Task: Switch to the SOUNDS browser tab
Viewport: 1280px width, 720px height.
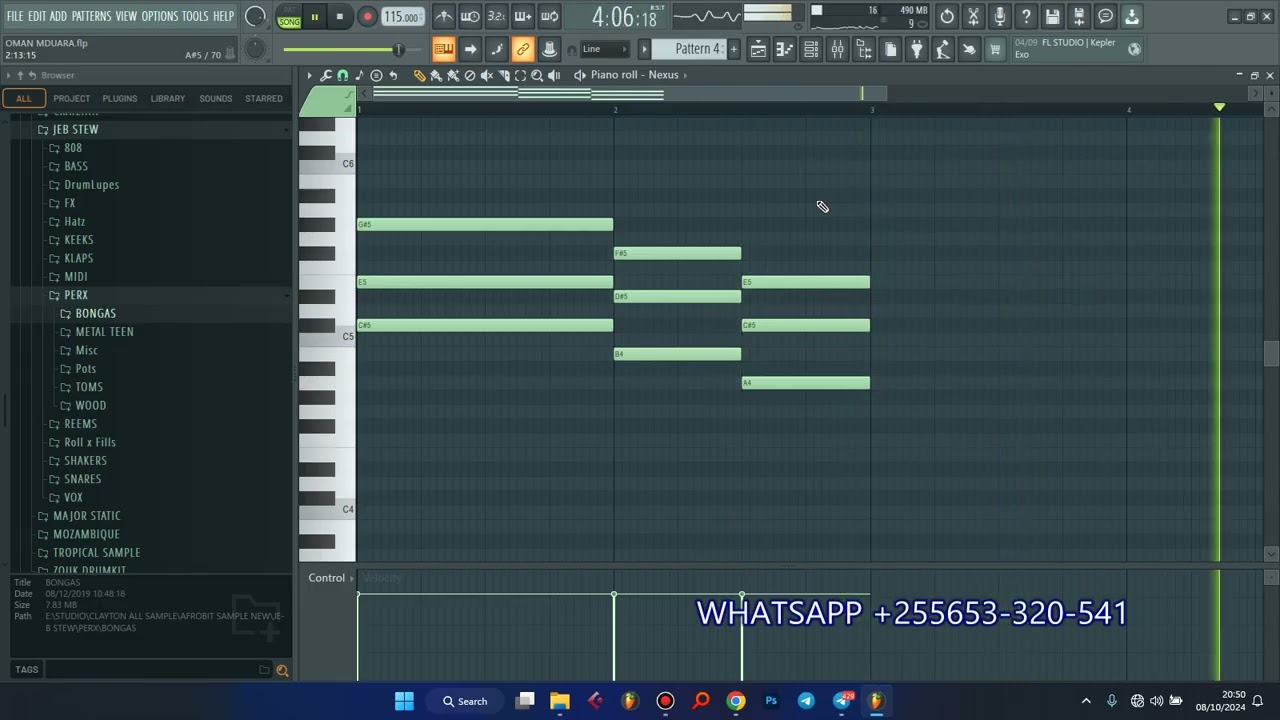Action: 215,98
